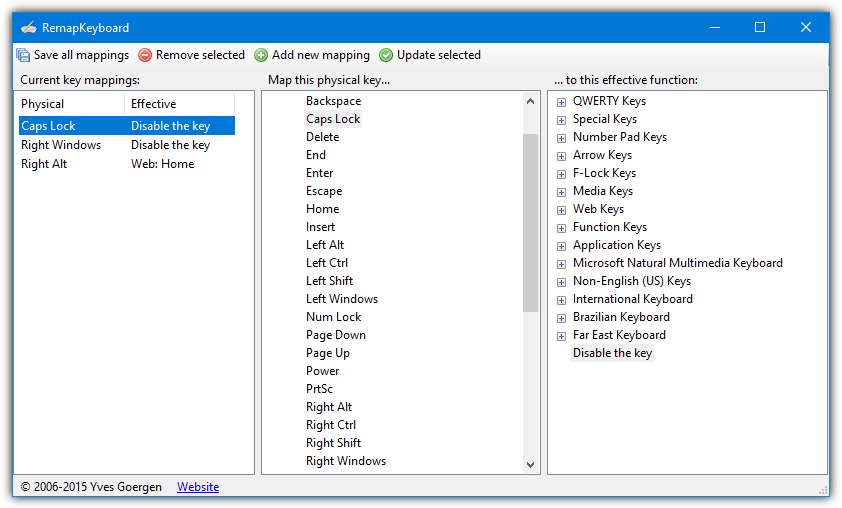The height and width of the screenshot is (508, 842).
Task: Select Power in physical key list
Action: point(323,371)
